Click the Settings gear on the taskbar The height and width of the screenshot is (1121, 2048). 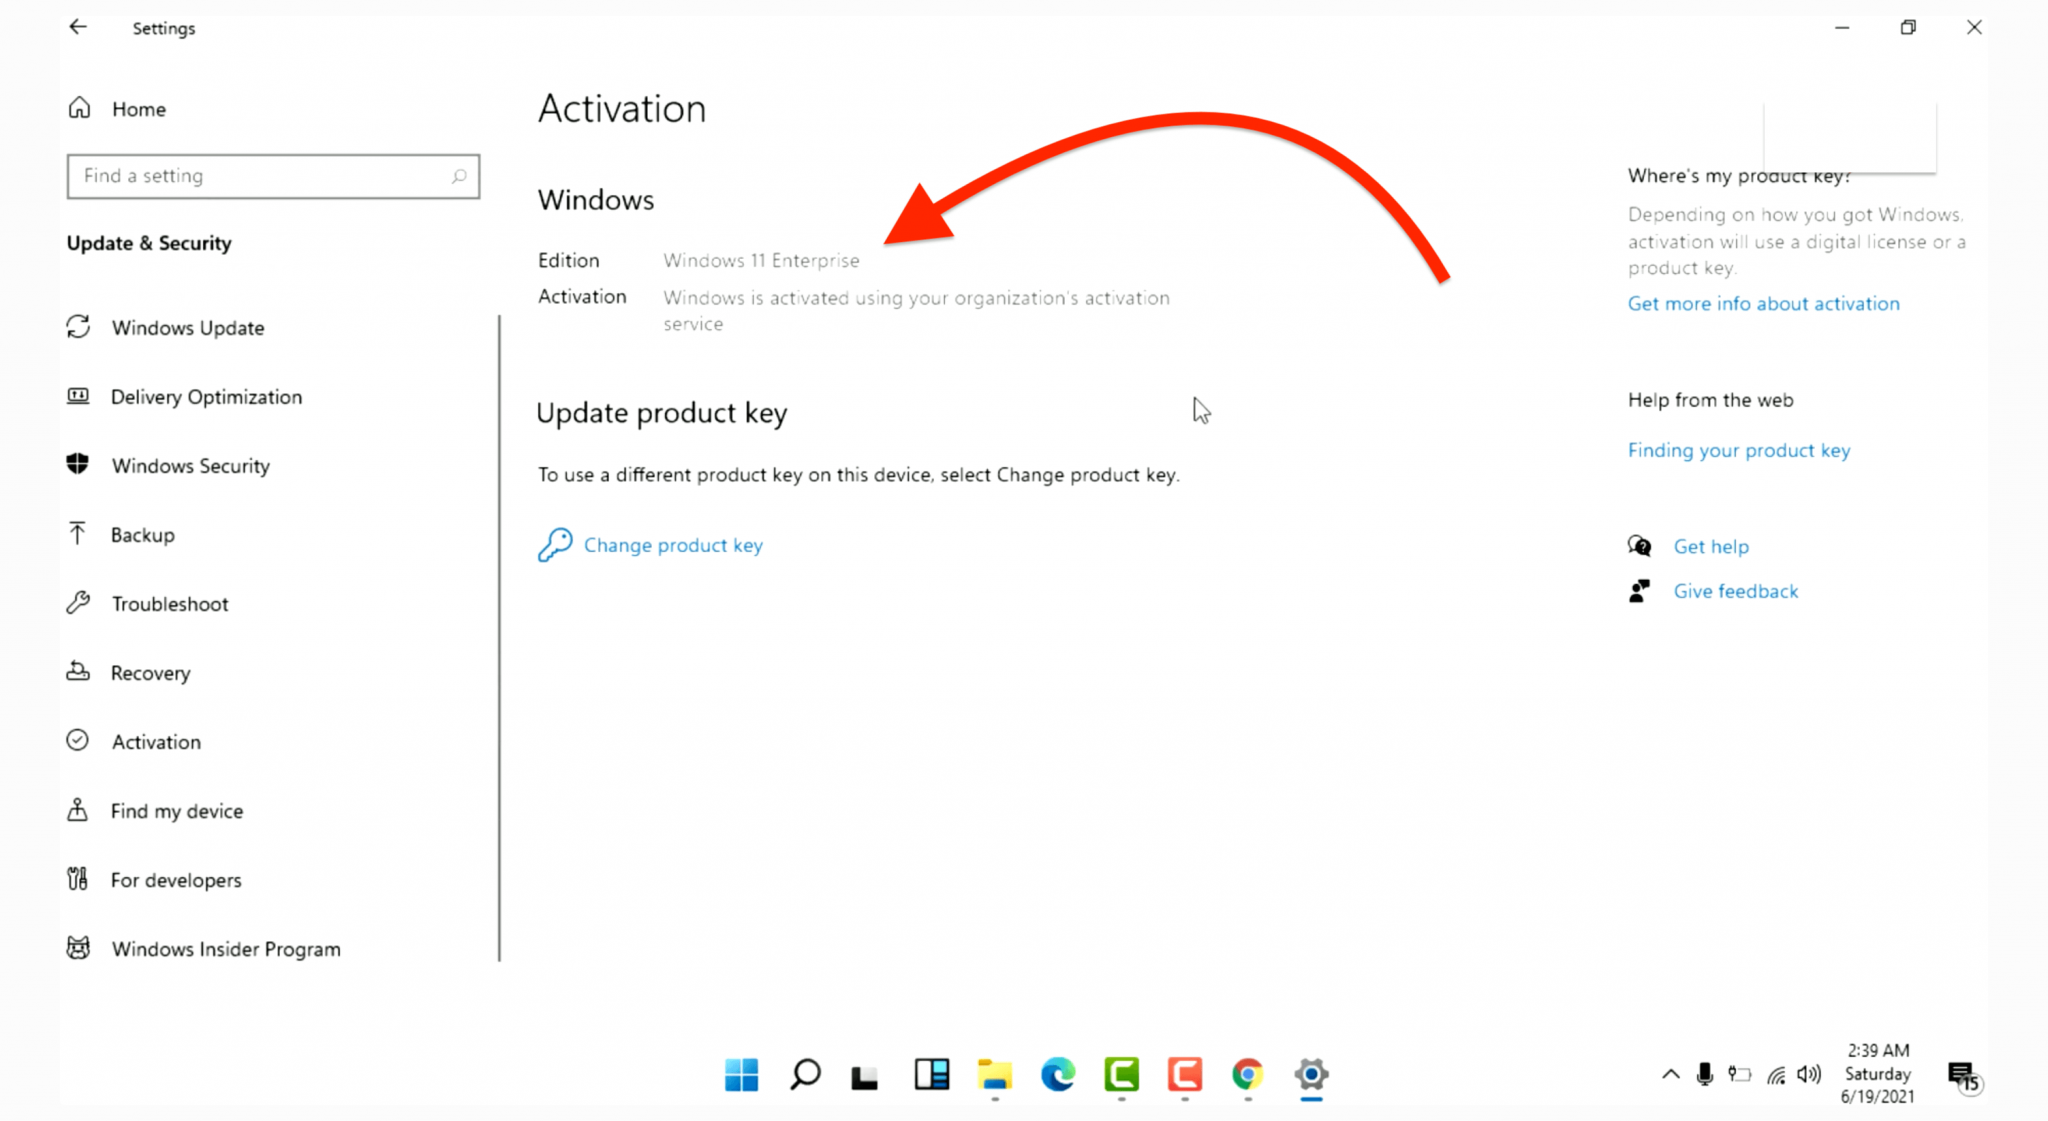pos(1311,1075)
